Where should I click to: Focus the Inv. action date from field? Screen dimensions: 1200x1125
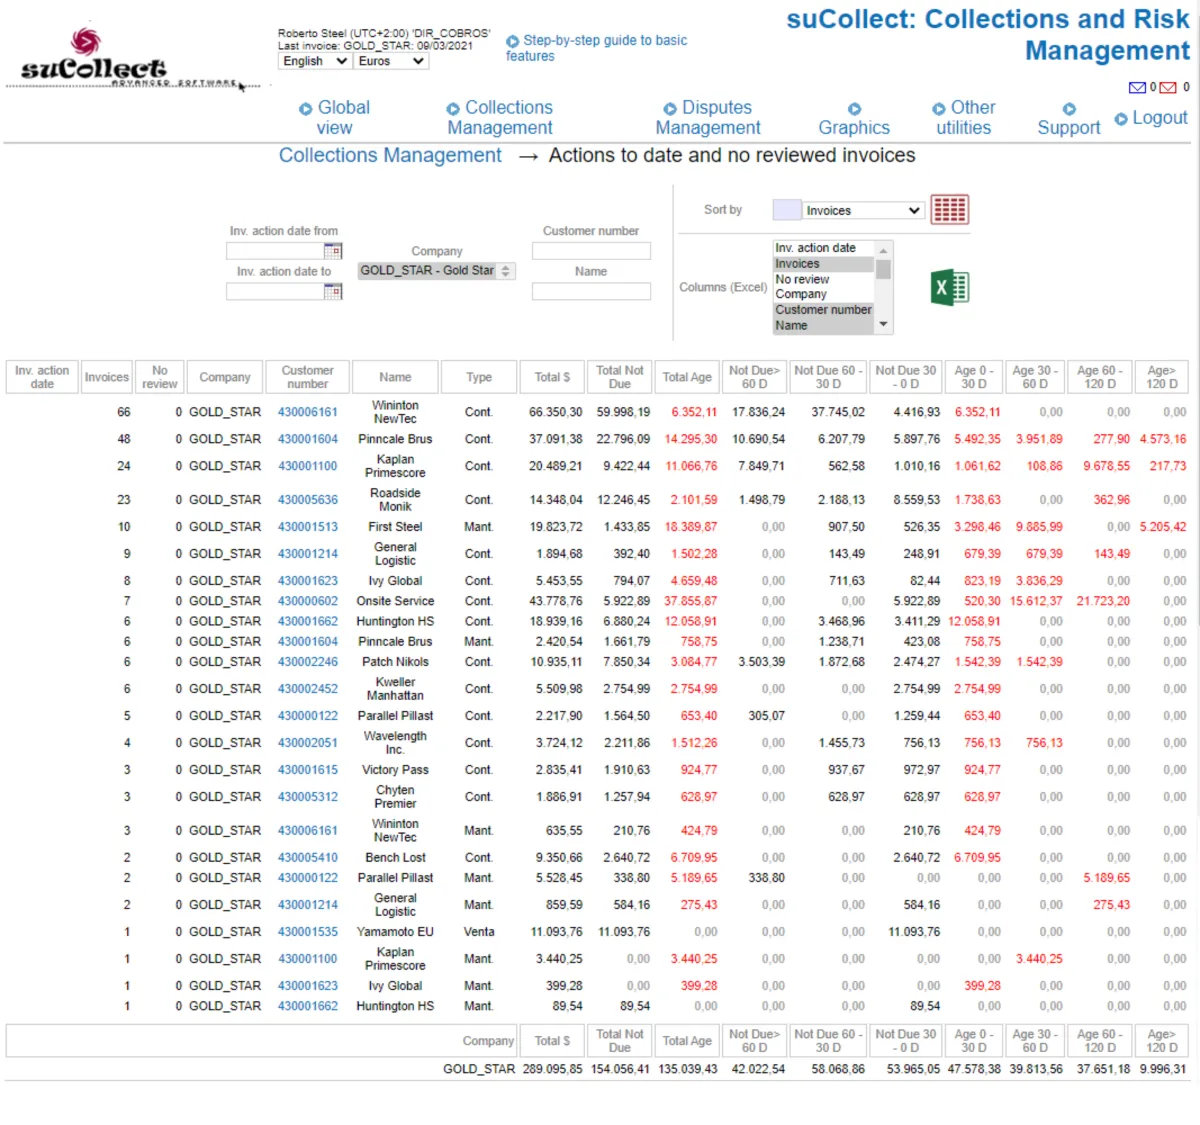275,251
